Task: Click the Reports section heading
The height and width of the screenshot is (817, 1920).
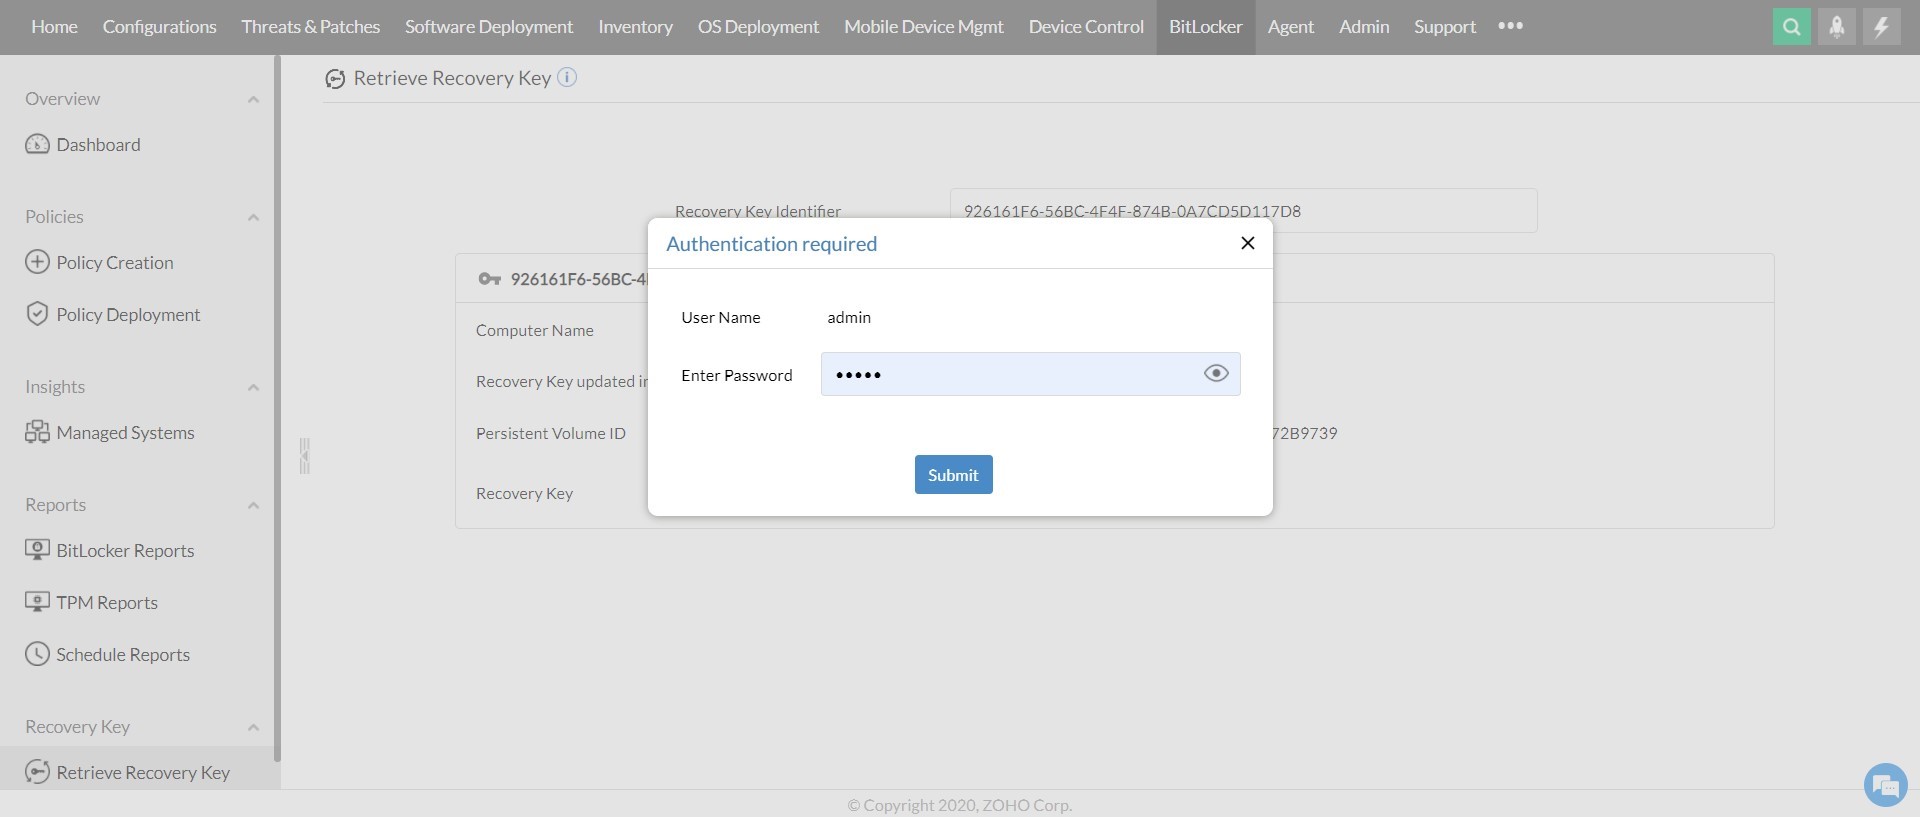Action: (x=55, y=505)
